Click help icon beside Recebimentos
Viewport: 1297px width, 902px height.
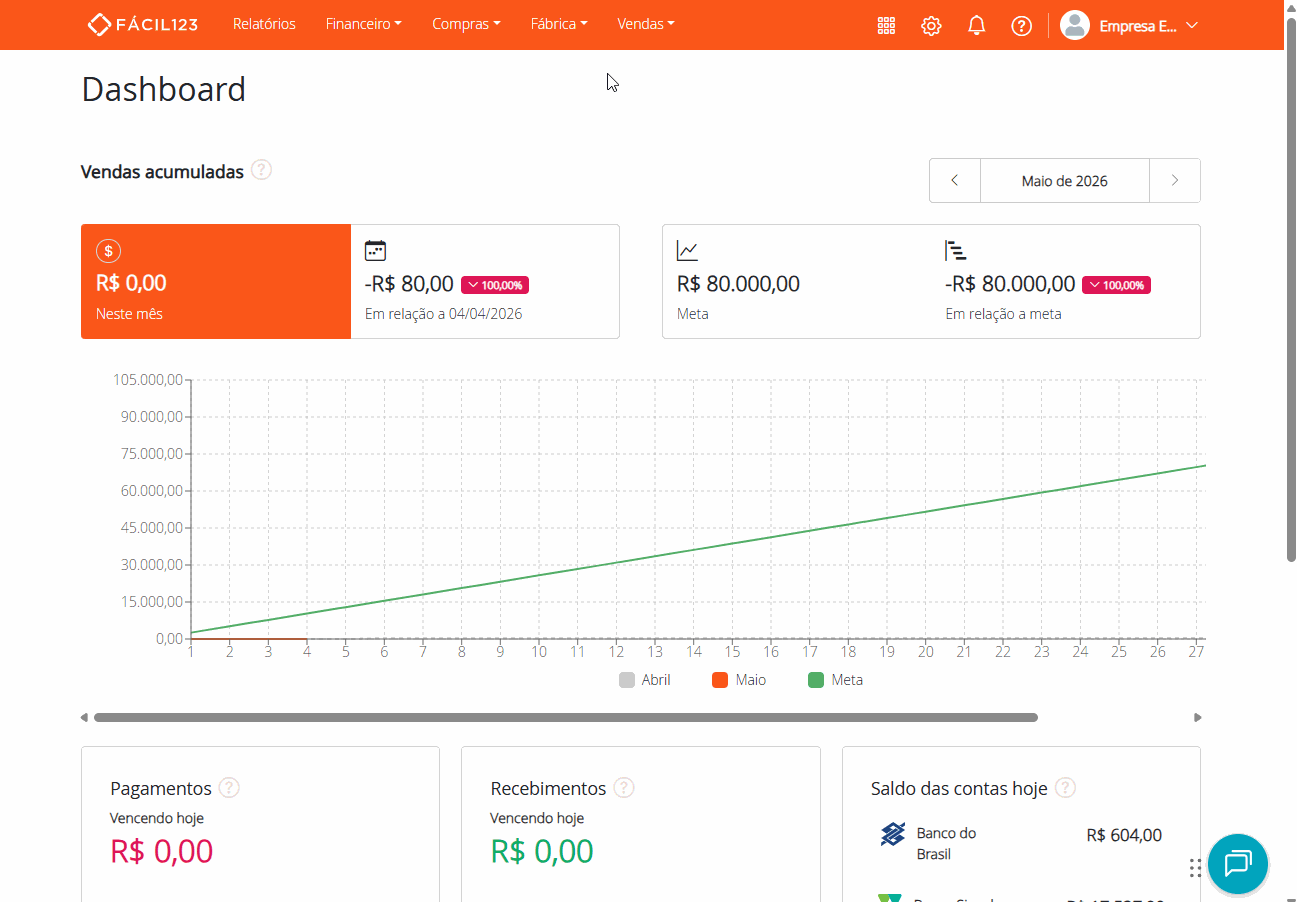[x=624, y=788]
